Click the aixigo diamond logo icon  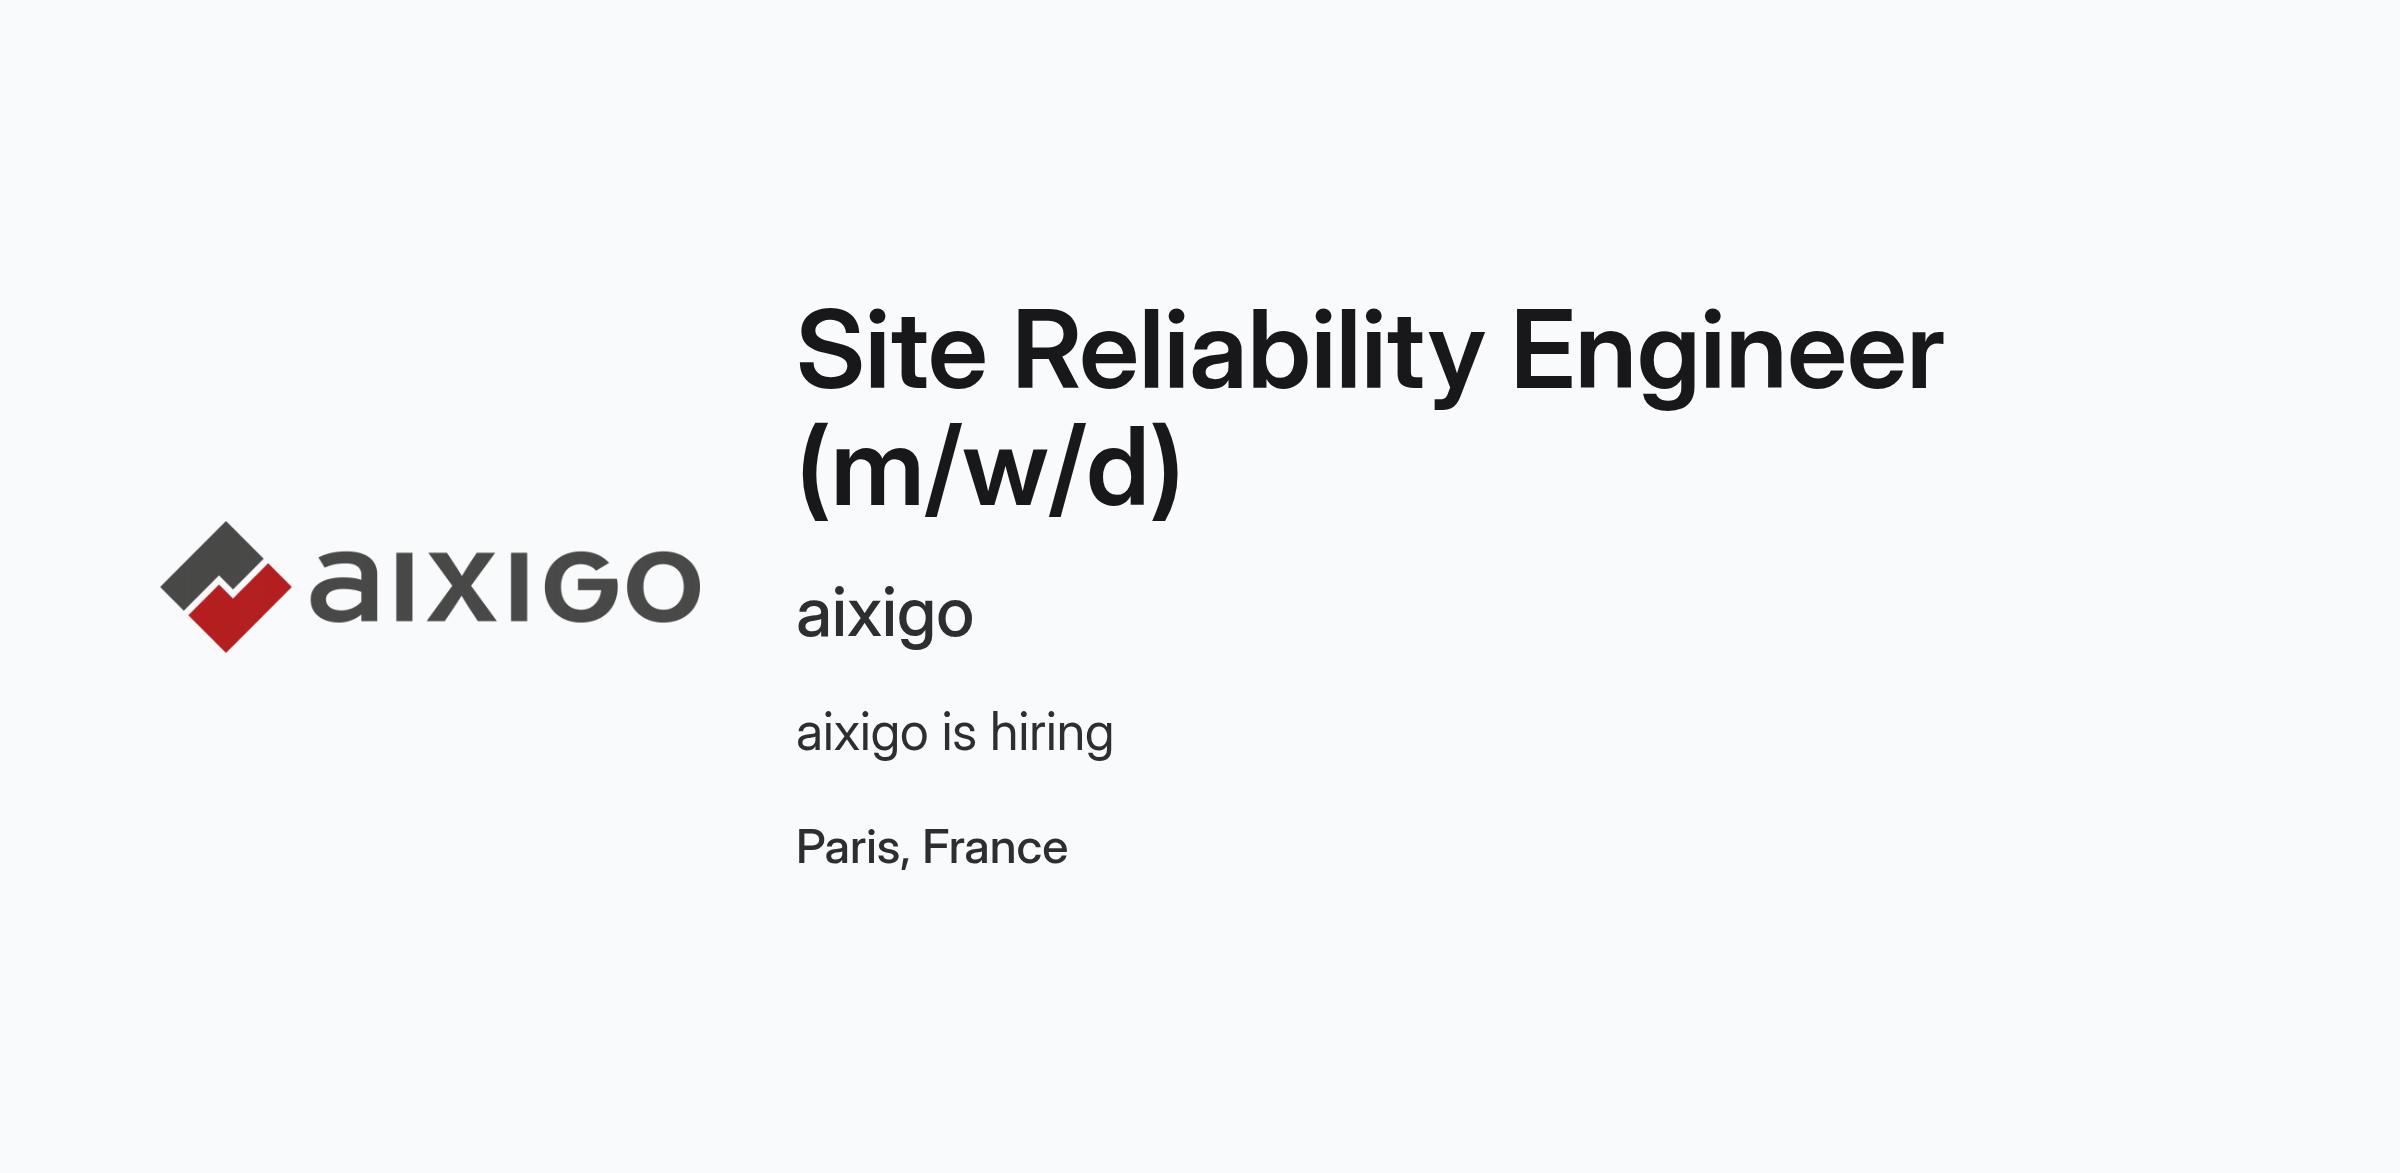226,587
